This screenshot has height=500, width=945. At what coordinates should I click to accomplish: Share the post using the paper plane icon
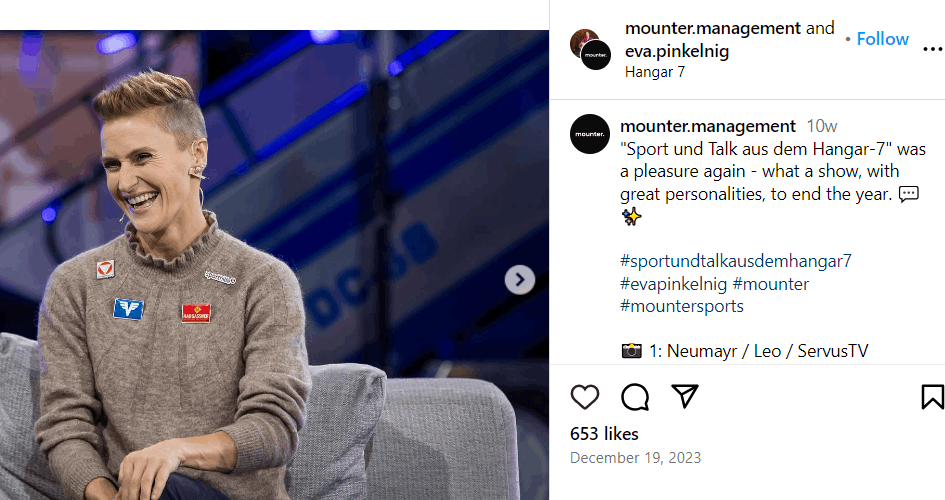click(x=685, y=396)
